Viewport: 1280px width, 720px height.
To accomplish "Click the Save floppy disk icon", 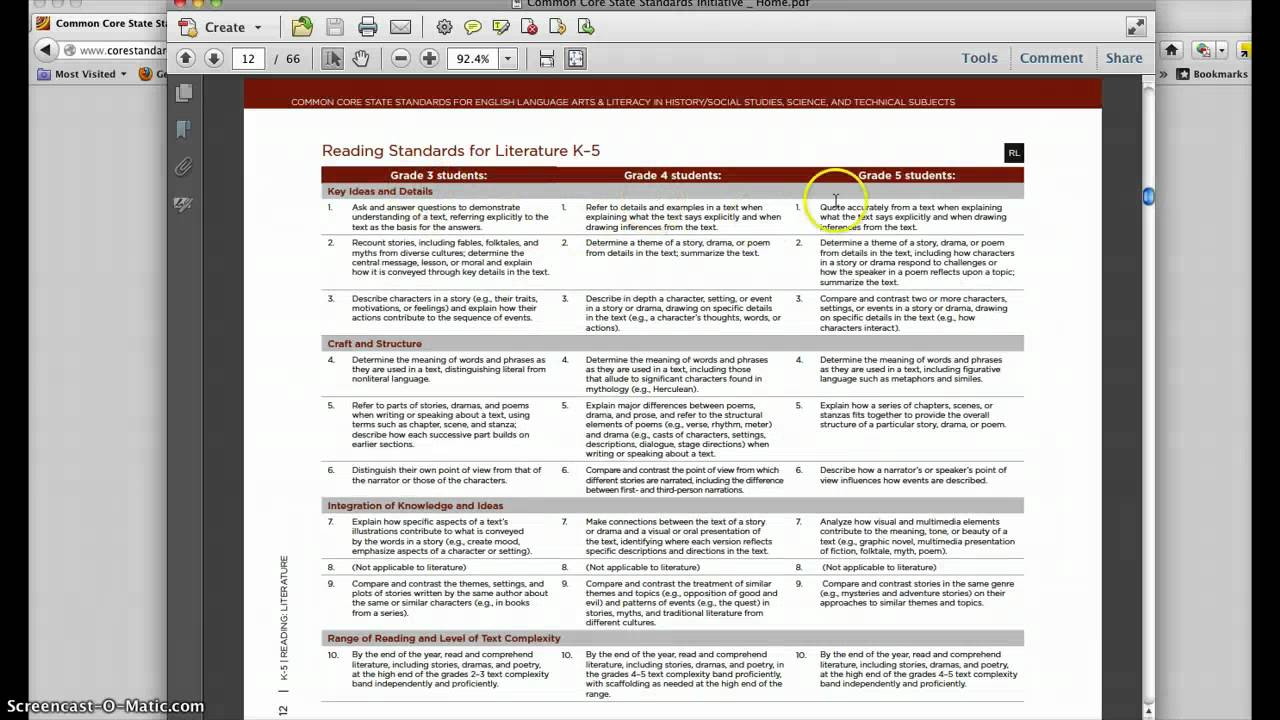I will coord(335,27).
